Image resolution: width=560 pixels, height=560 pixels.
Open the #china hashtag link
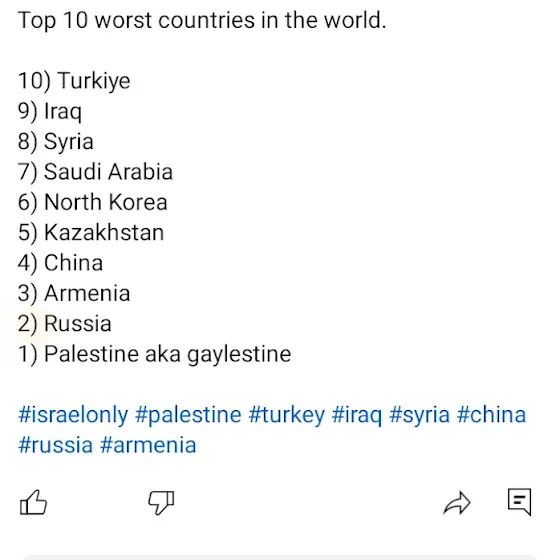(x=491, y=415)
